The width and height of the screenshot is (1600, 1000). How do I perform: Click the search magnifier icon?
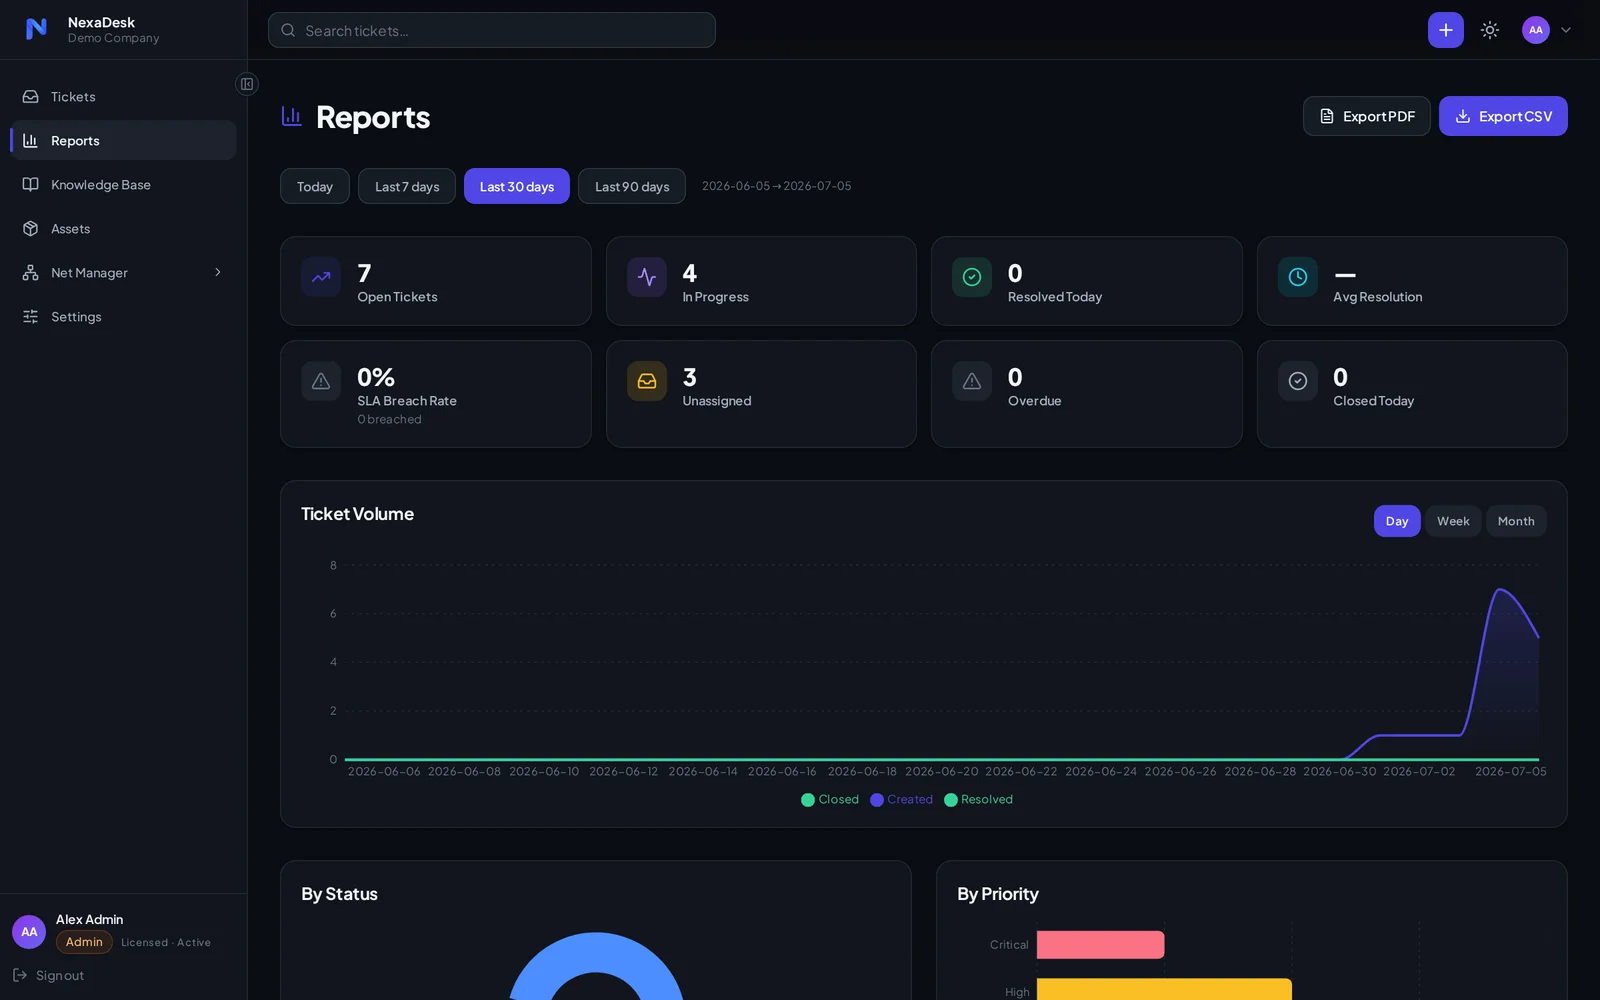[288, 30]
